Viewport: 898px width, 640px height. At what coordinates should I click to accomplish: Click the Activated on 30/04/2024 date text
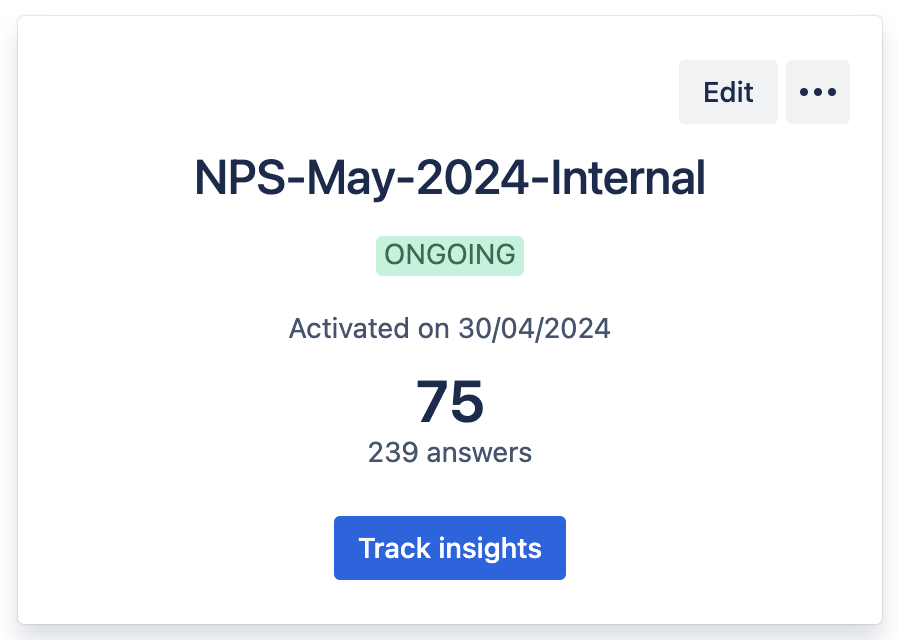coord(450,328)
